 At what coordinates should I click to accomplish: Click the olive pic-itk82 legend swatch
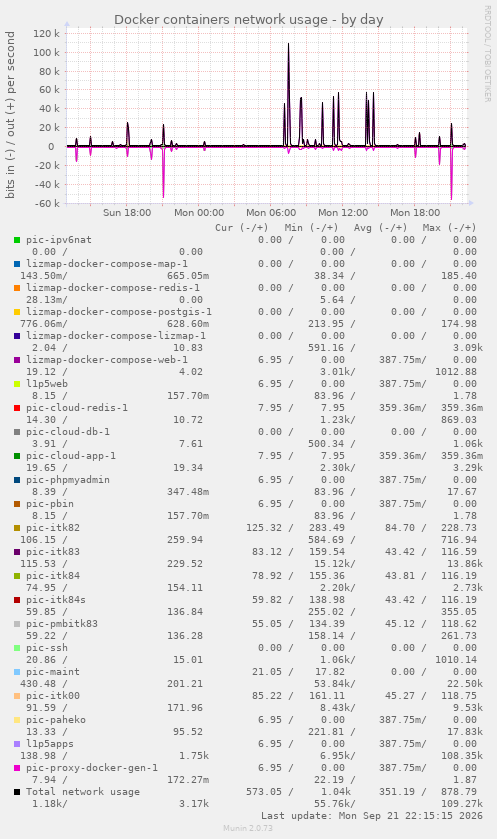click(x=17, y=528)
